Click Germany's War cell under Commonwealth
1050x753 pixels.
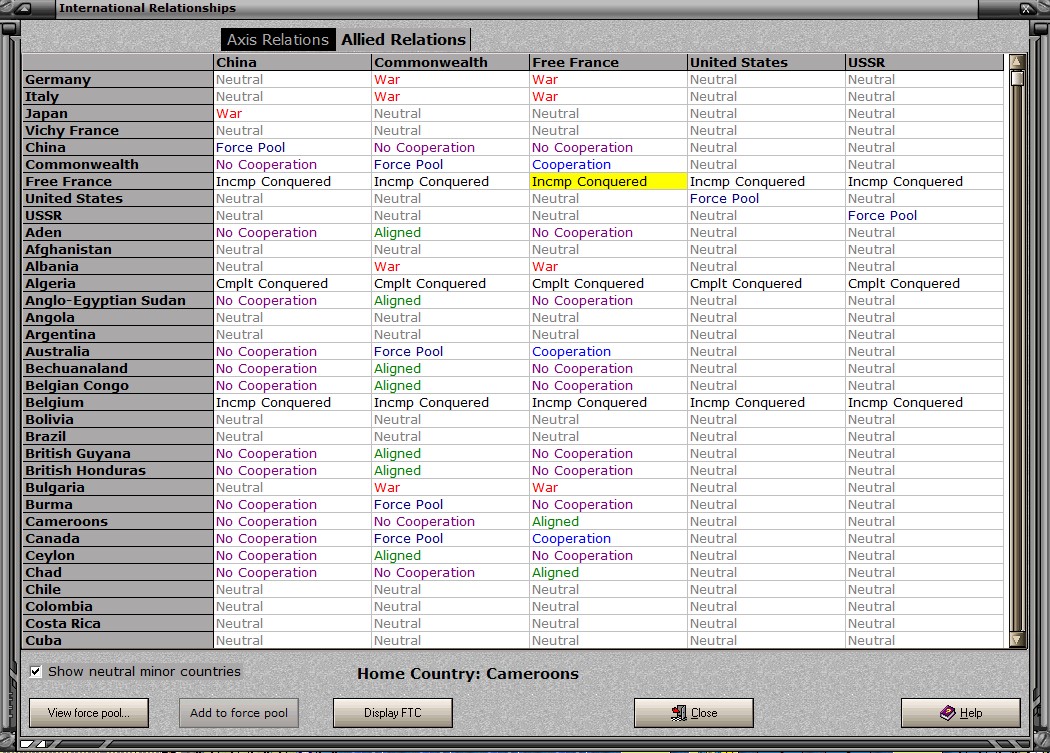click(450, 79)
